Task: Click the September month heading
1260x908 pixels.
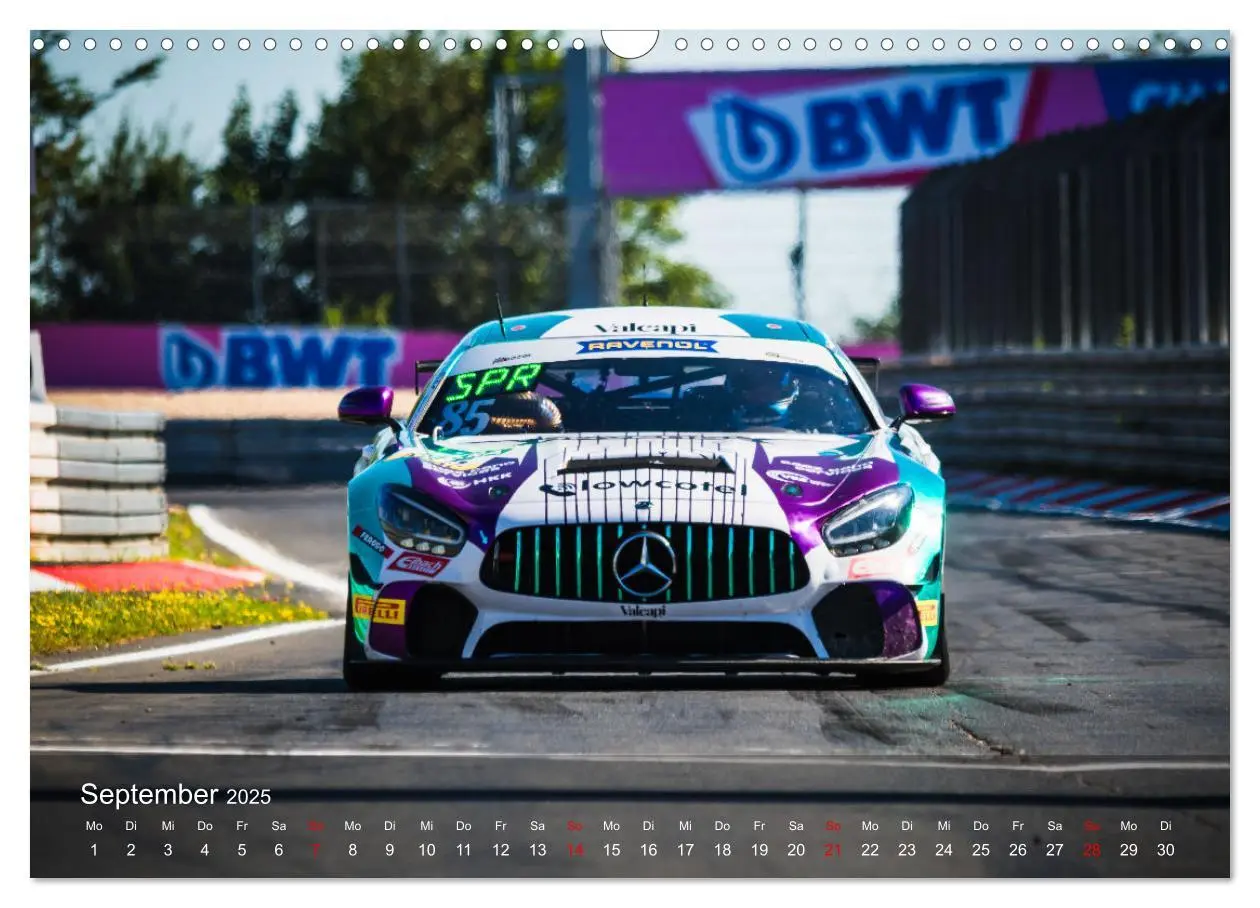Action: [149, 795]
